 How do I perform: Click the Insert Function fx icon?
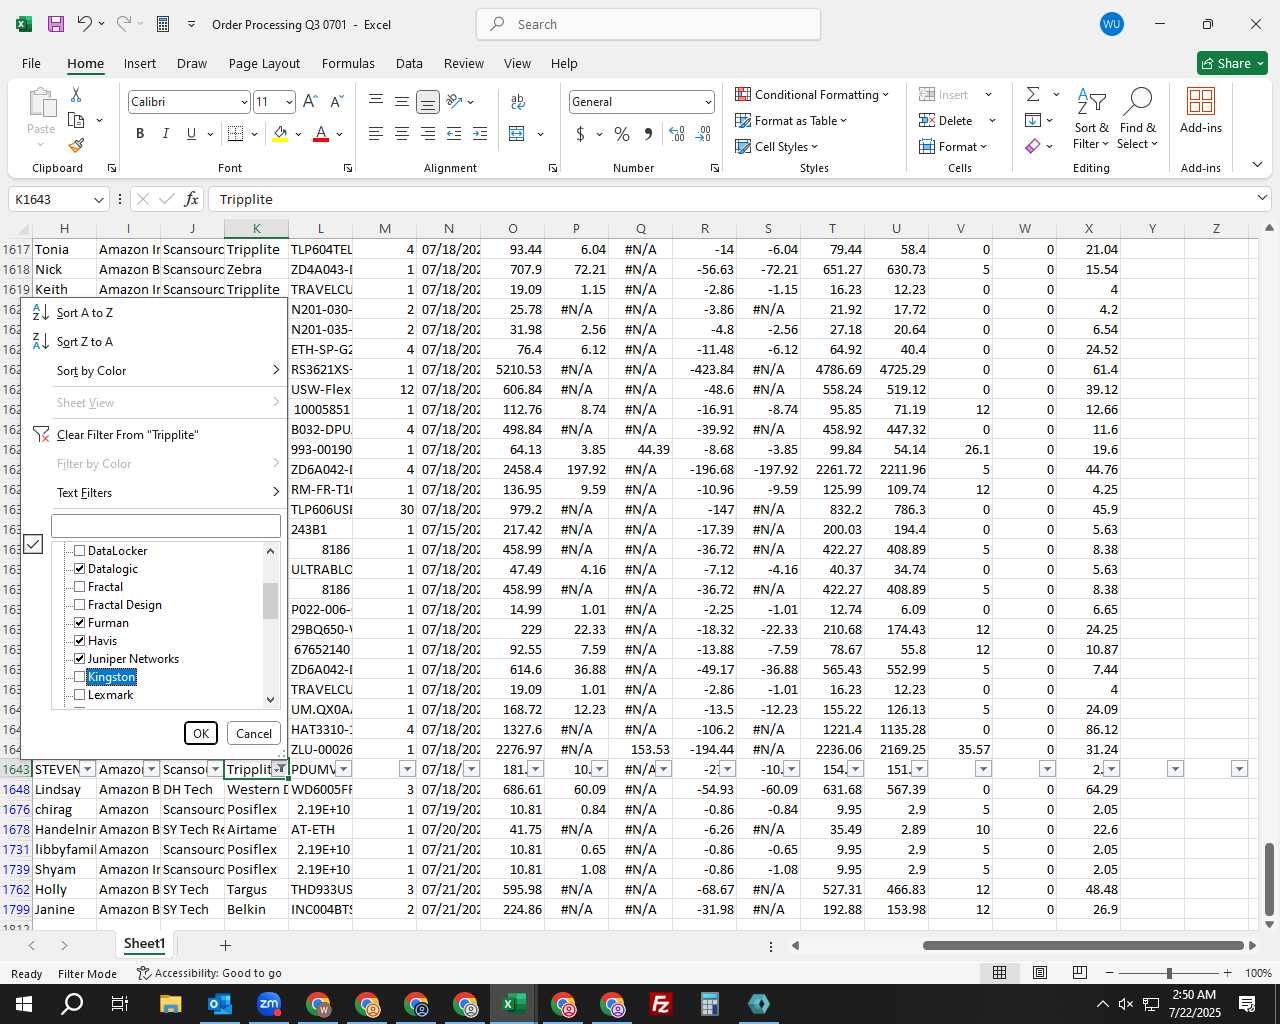pyautogui.click(x=192, y=199)
